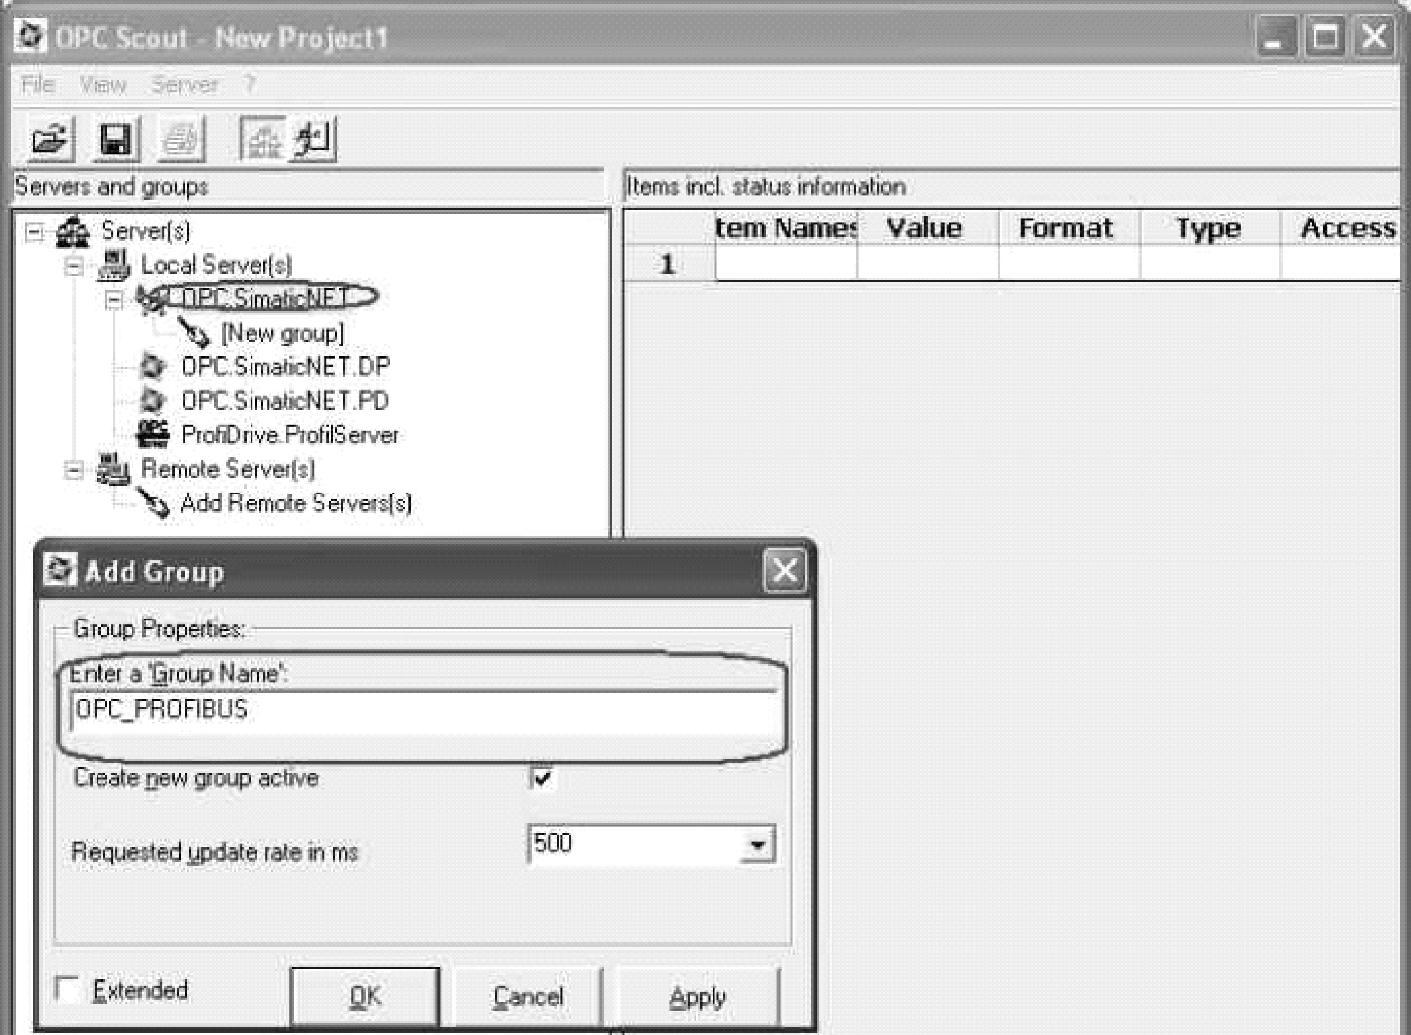
Task: Click the OPC.SimaticNET.PD server icon
Action: pos(152,400)
